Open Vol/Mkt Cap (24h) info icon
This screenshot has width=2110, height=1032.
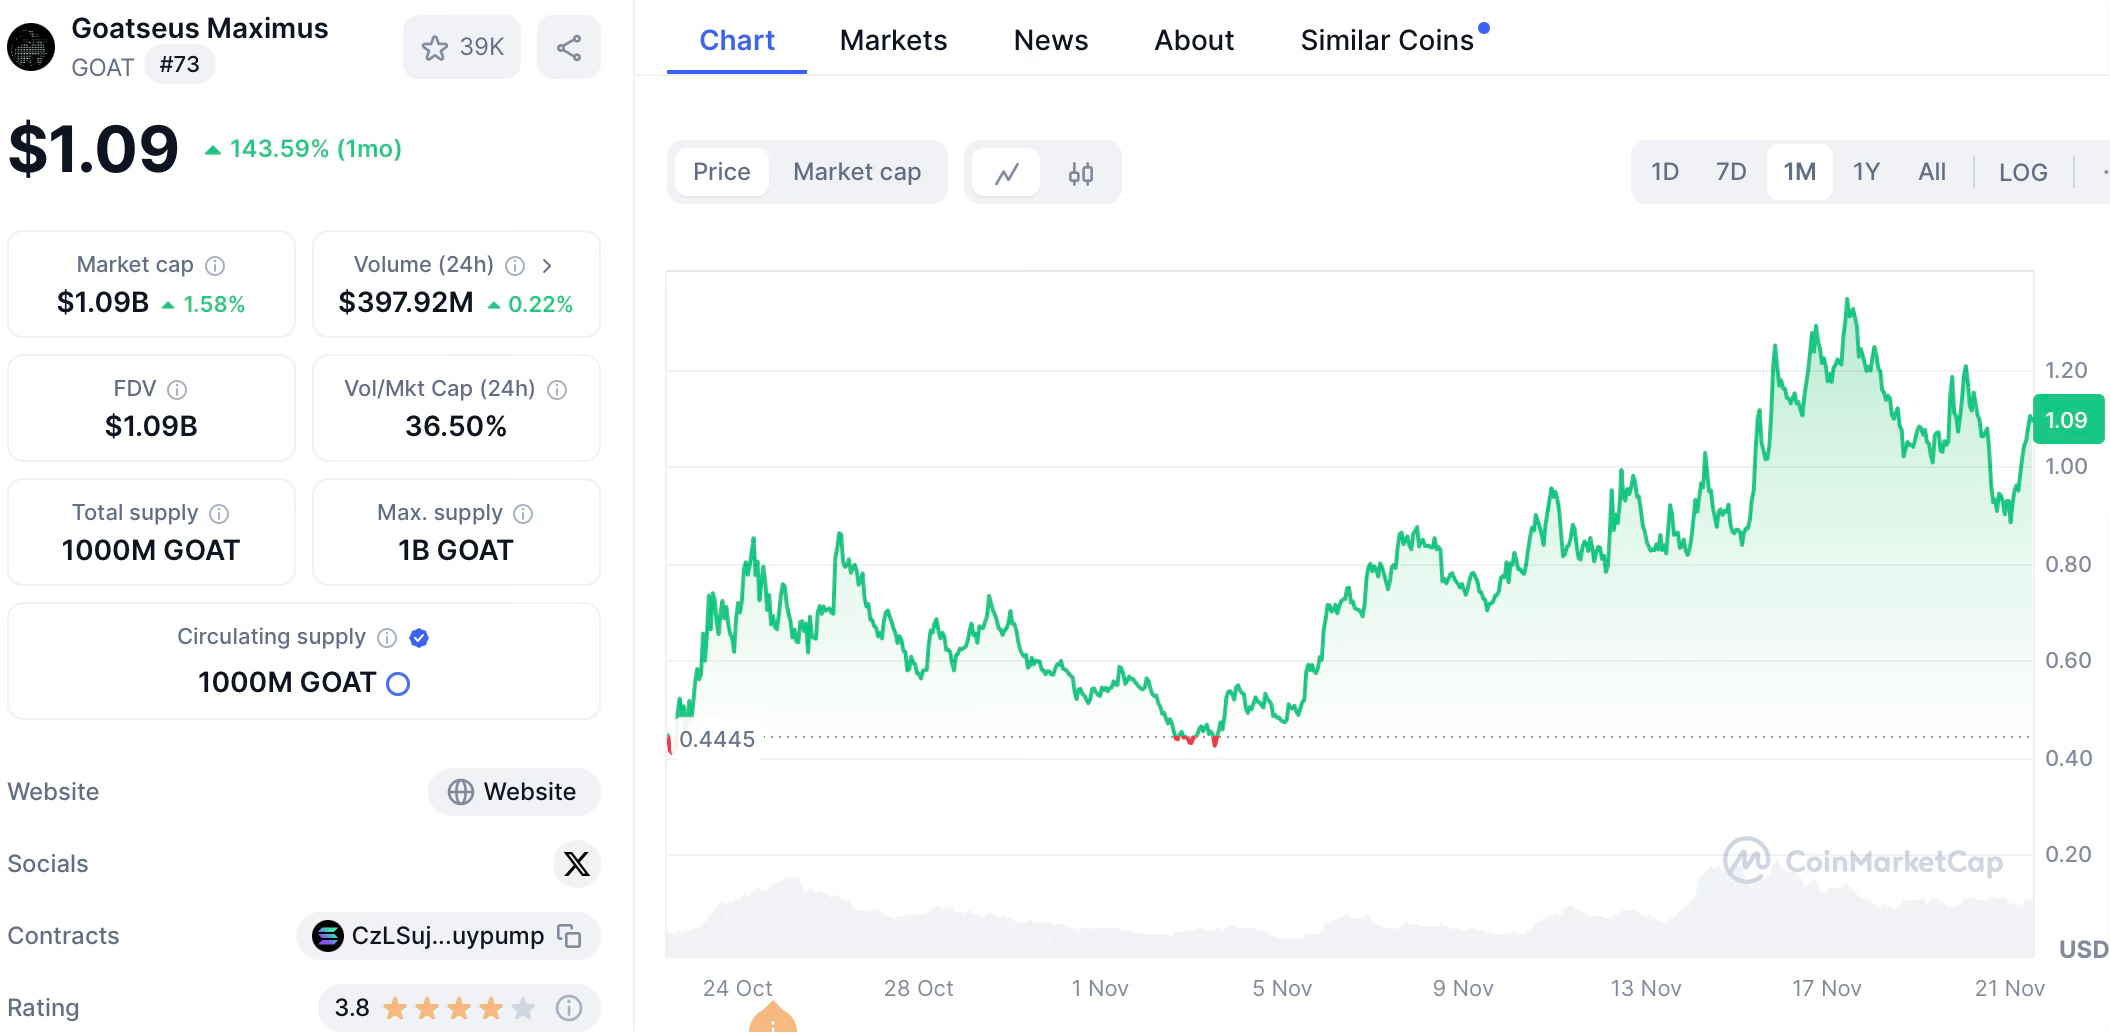[557, 390]
